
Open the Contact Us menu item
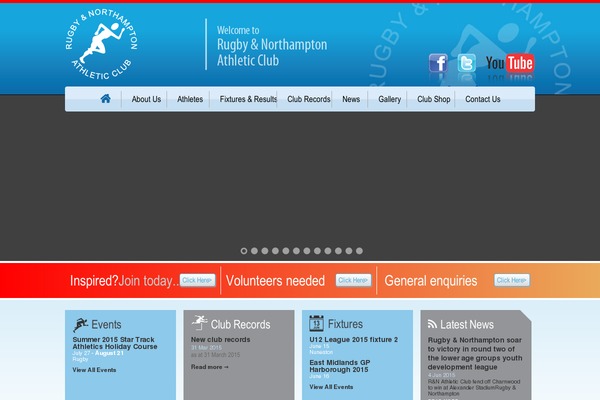click(x=483, y=99)
